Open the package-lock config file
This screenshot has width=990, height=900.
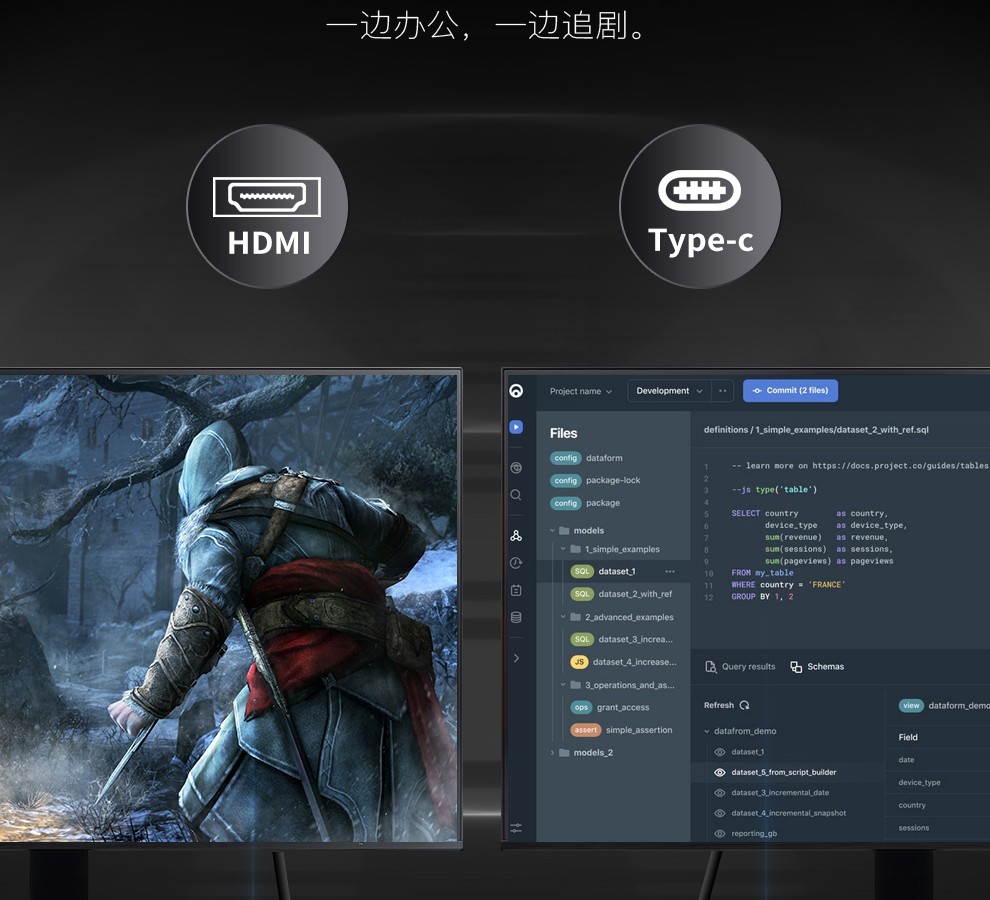pyautogui.click(x=595, y=481)
